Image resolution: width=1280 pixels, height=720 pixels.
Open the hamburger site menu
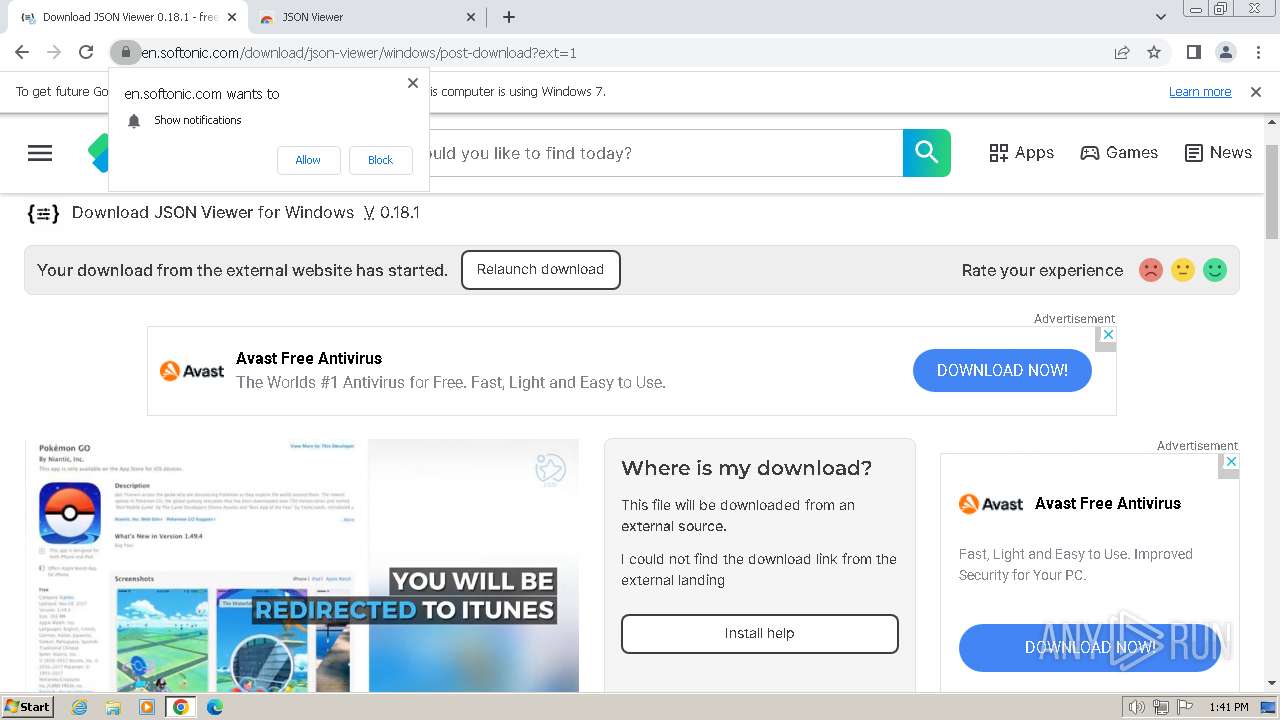coord(40,153)
